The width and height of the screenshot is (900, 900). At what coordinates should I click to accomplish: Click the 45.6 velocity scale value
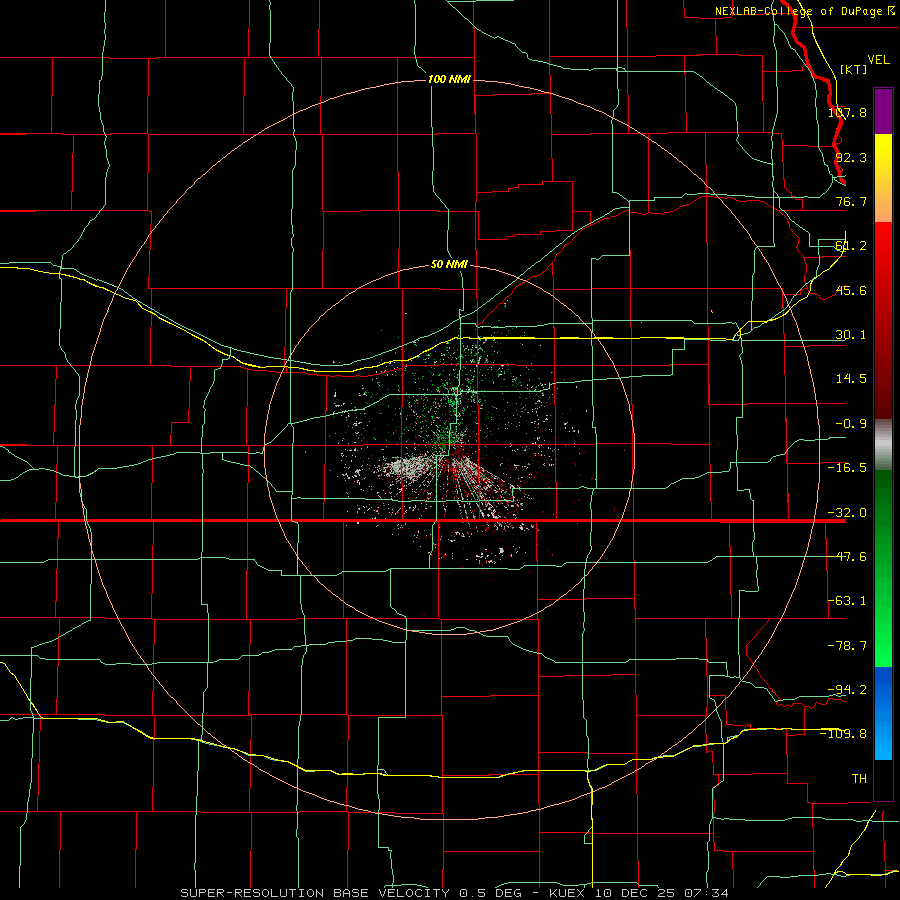851,290
